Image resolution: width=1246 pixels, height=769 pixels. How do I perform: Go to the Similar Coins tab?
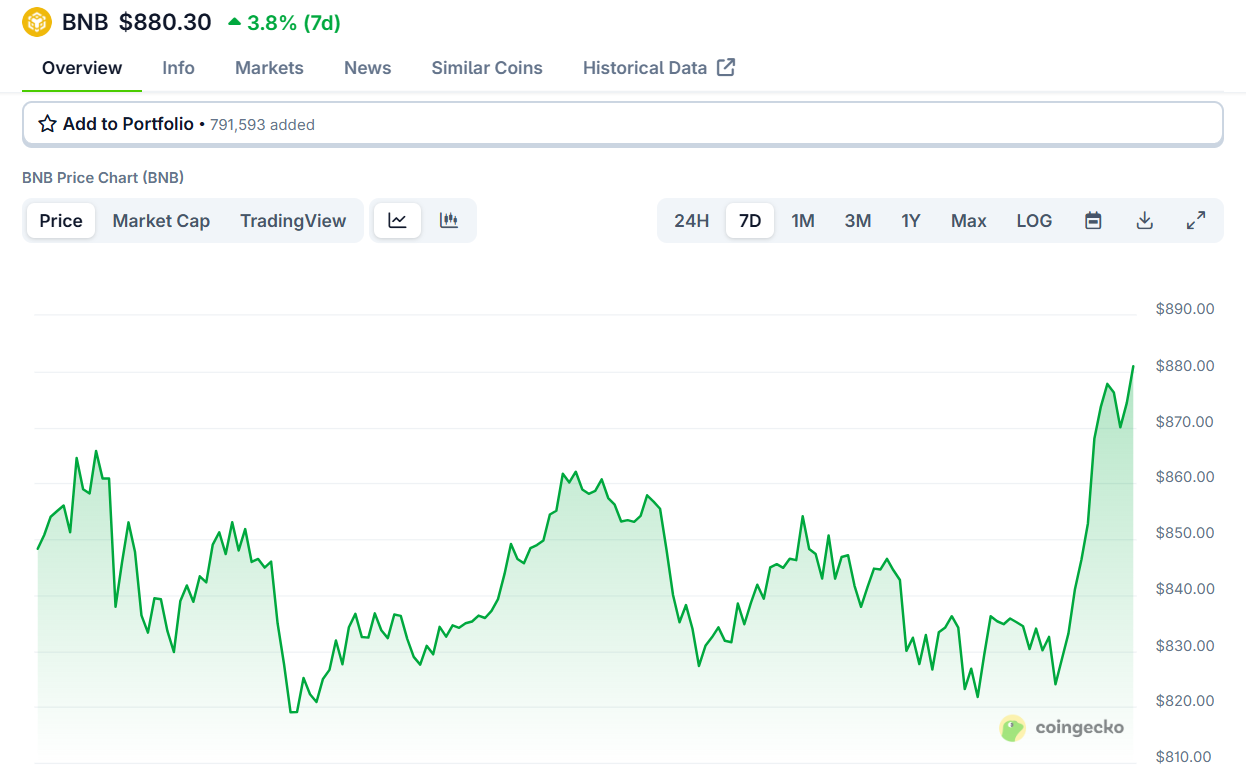click(x=487, y=68)
